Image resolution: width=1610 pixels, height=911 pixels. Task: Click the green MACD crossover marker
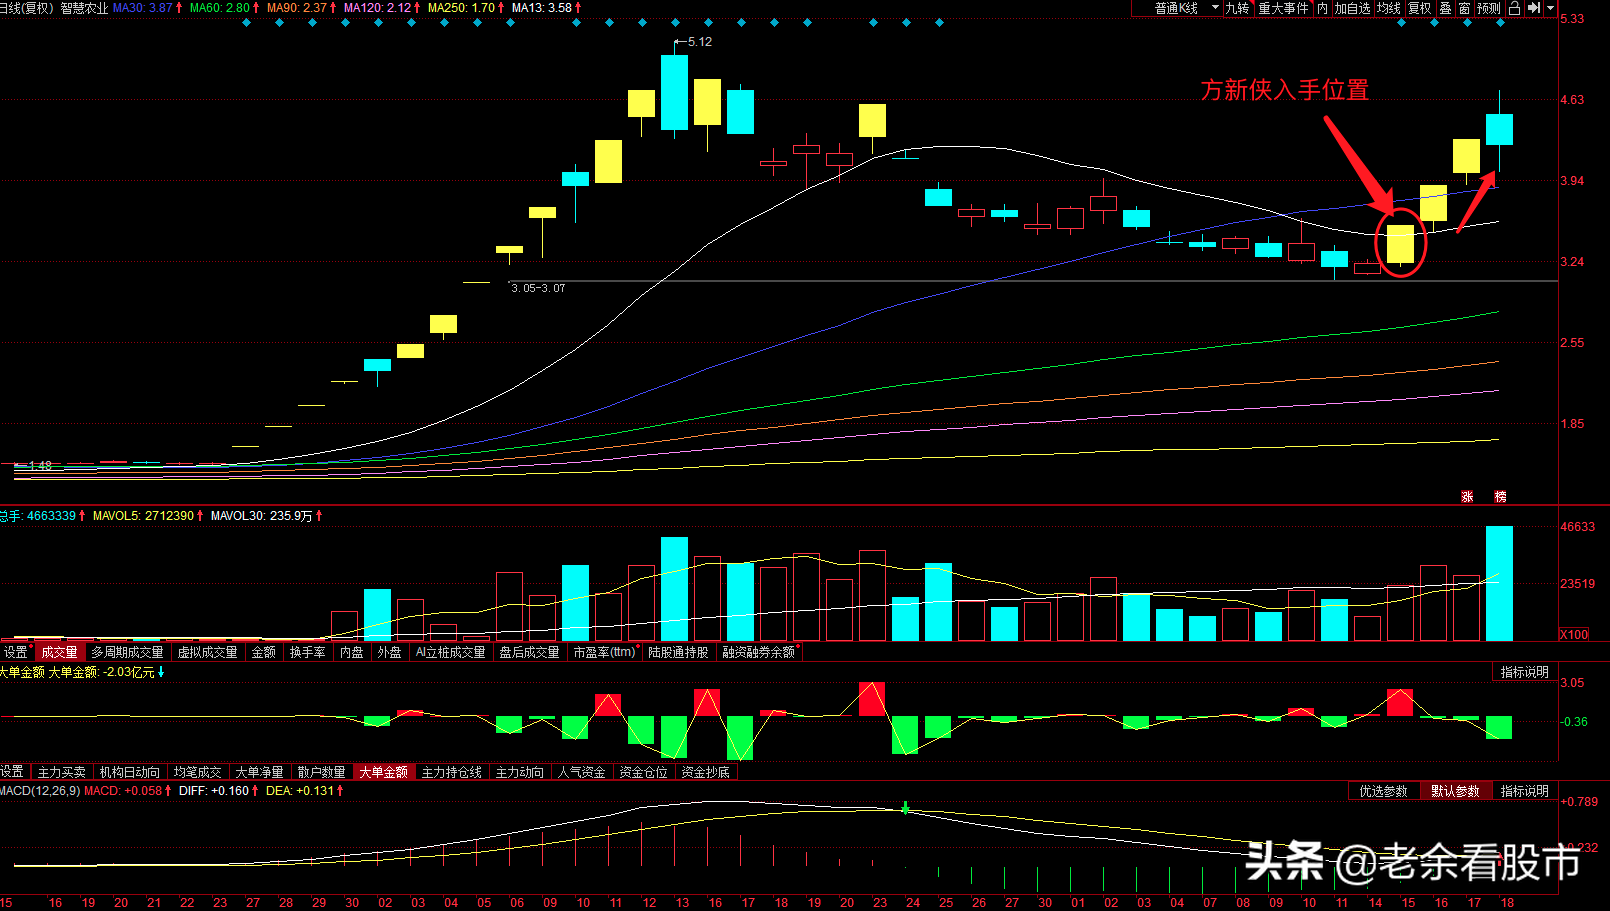(x=905, y=807)
